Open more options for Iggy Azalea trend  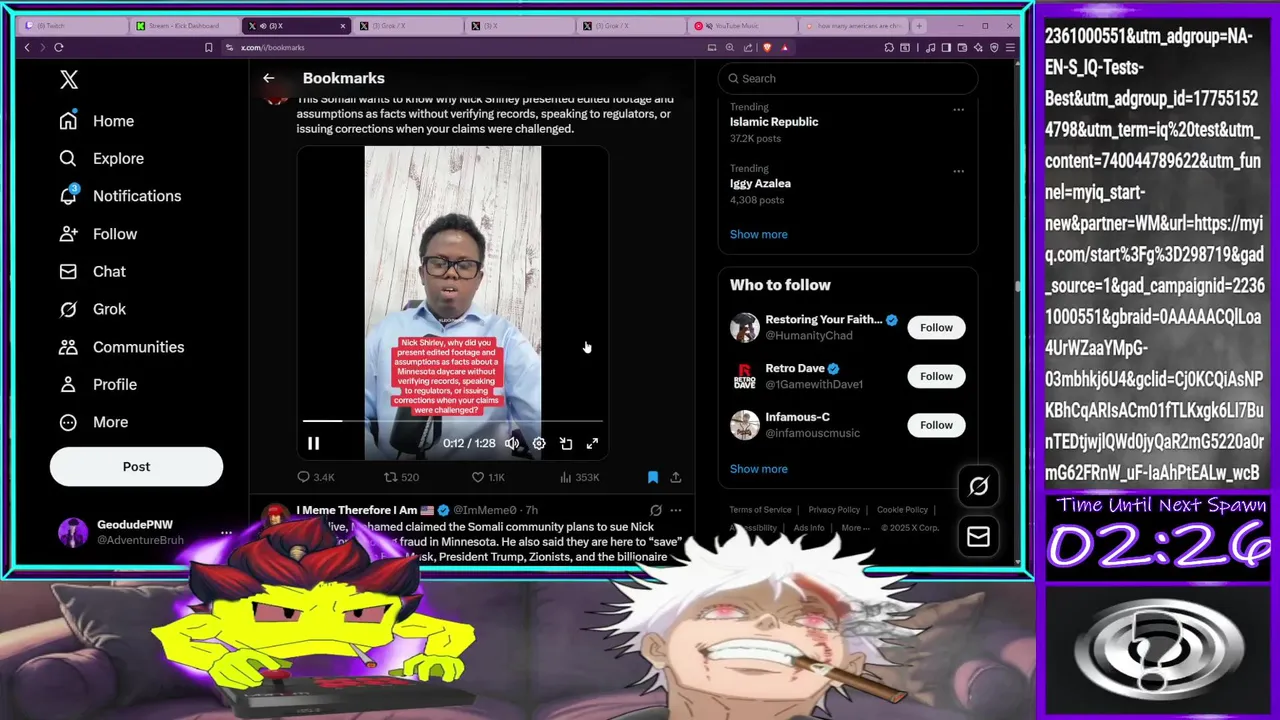[958, 171]
